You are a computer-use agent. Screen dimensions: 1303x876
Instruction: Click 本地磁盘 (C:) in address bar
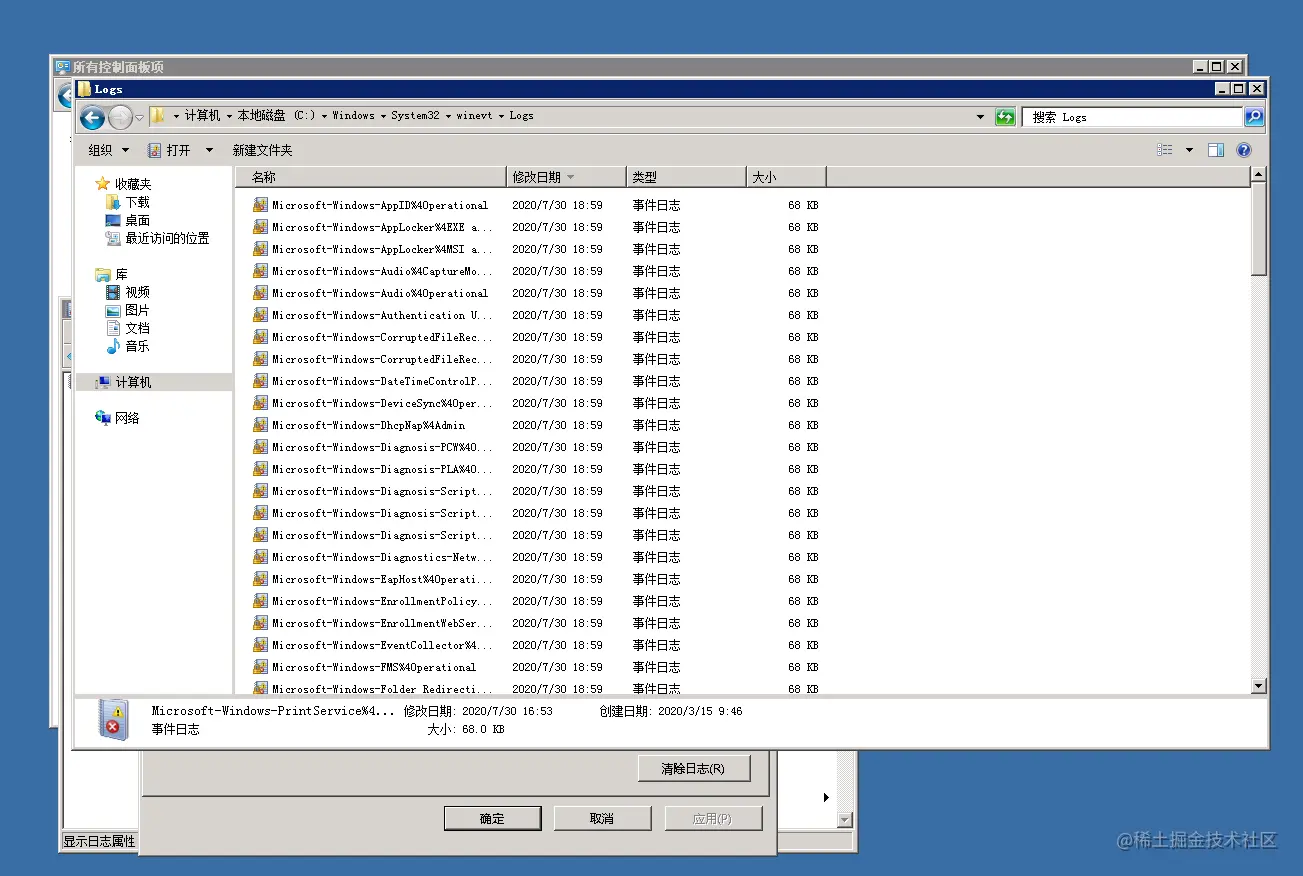point(276,116)
